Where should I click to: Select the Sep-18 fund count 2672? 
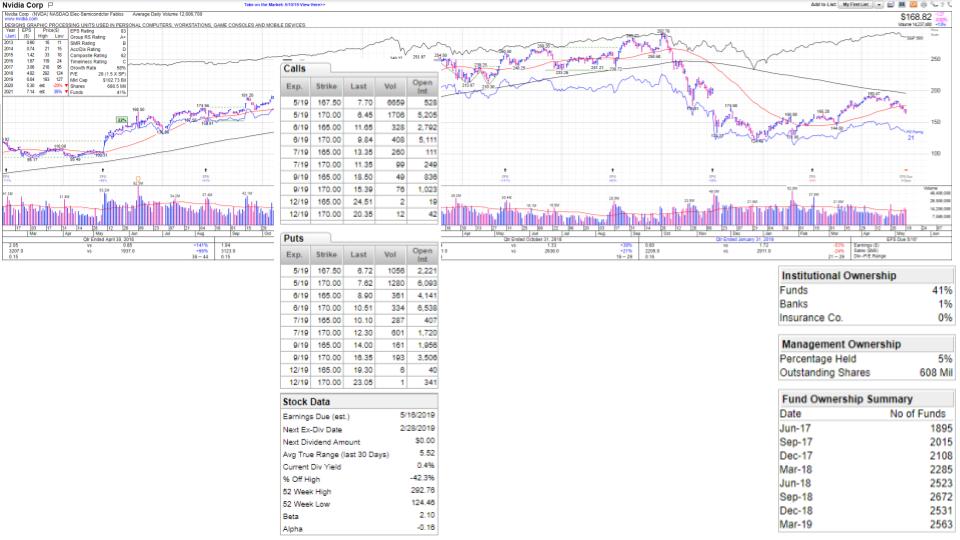pyautogui.click(x=942, y=497)
